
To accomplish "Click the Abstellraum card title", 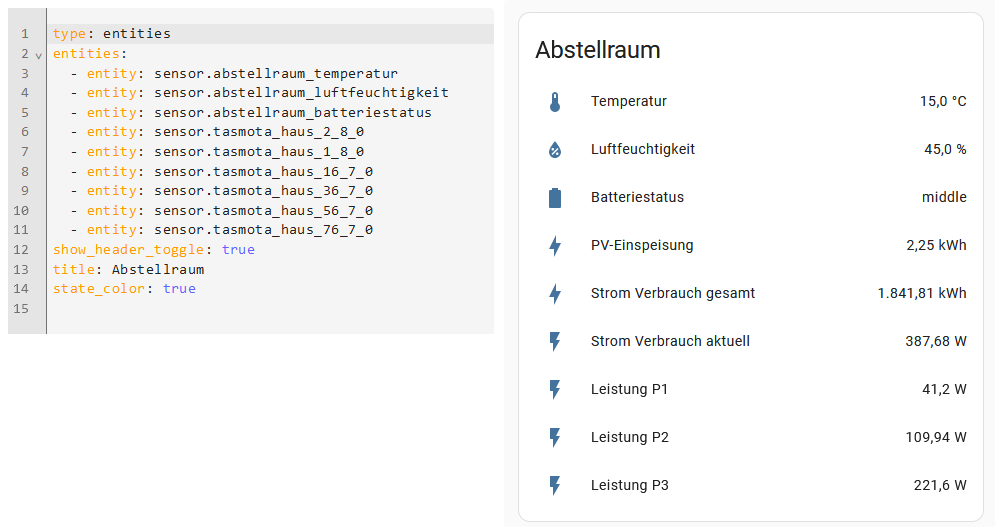I will click(598, 50).
